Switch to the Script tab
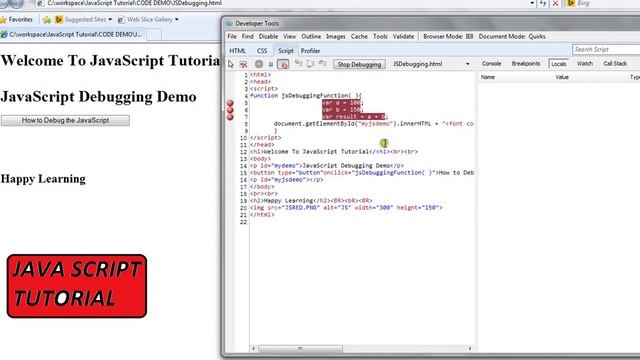640x360 pixels. coord(286,51)
